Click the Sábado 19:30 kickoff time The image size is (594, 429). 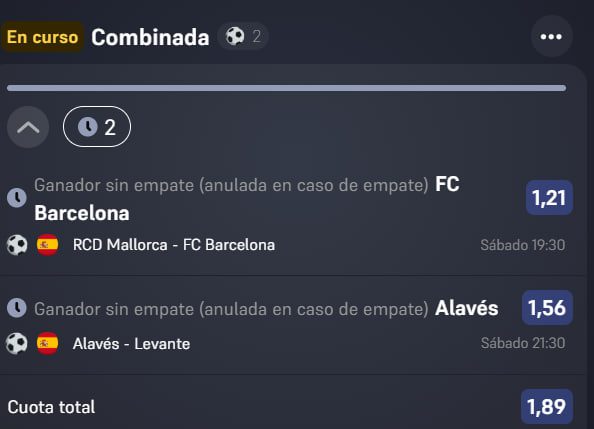pyautogui.click(x=523, y=245)
